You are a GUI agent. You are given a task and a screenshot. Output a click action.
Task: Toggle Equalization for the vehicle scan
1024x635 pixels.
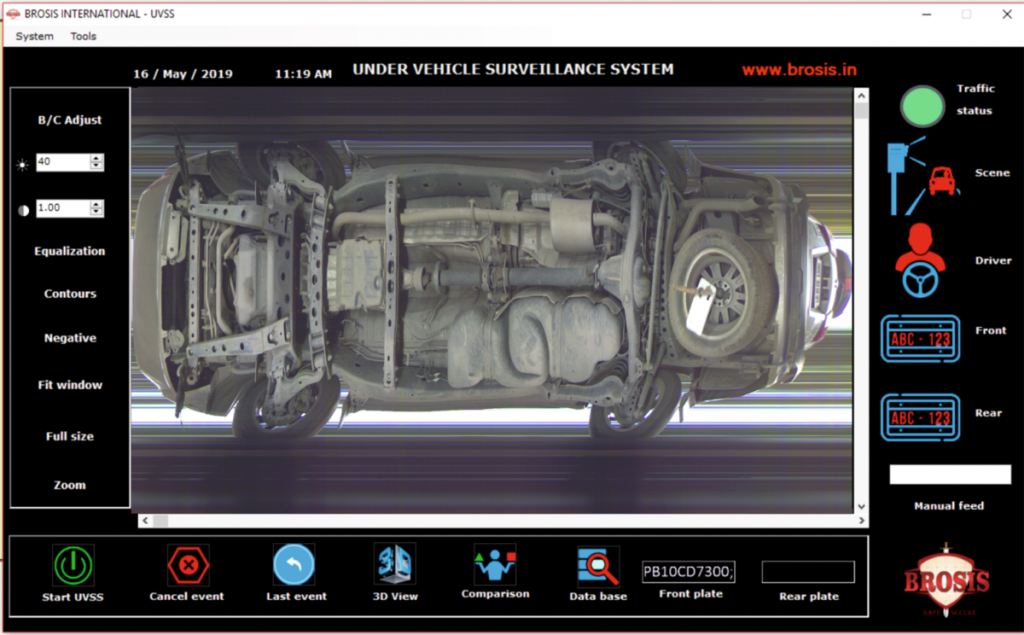(69, 250)
